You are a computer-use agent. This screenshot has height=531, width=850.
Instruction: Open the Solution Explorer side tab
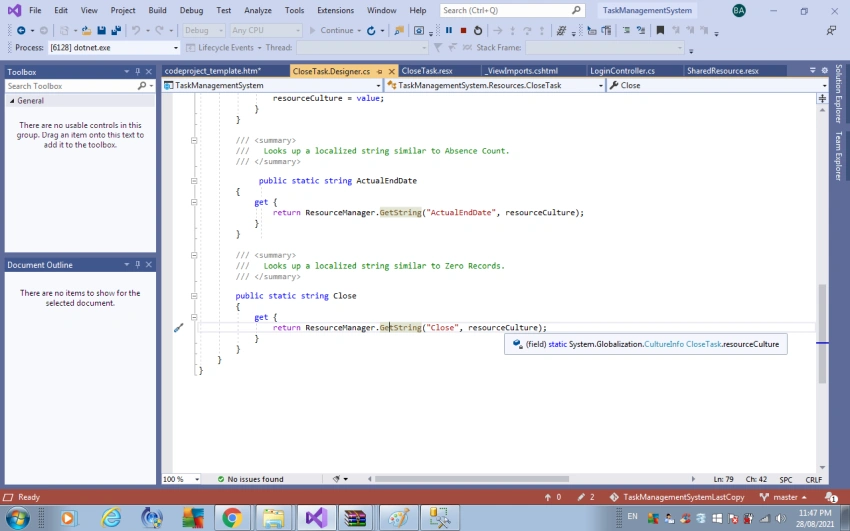click(839, 94)
